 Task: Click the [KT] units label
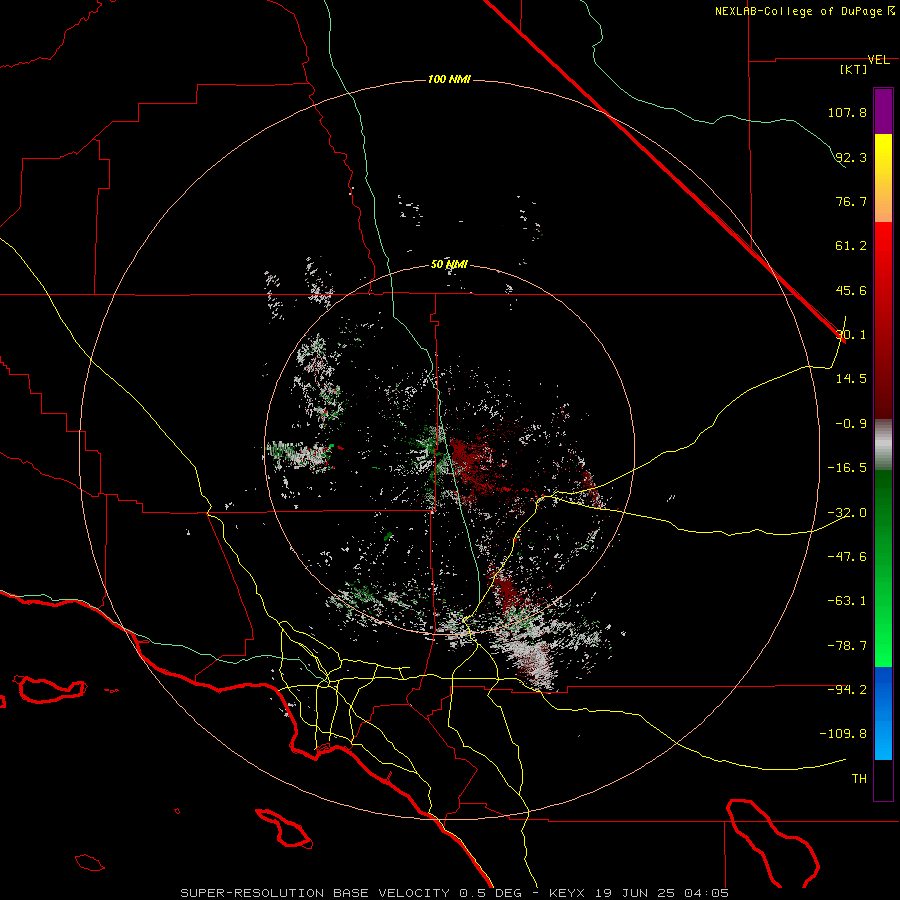pyautogui.click(x=854, y=69)
